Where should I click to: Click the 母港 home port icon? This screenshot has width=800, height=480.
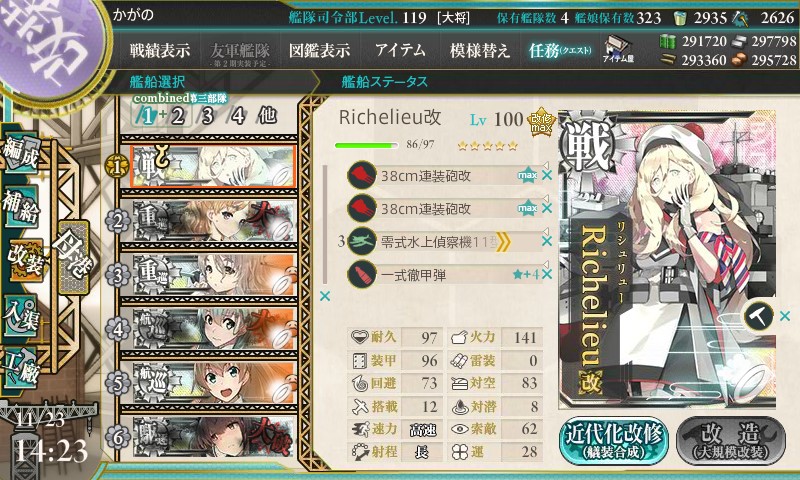[73, 257]
